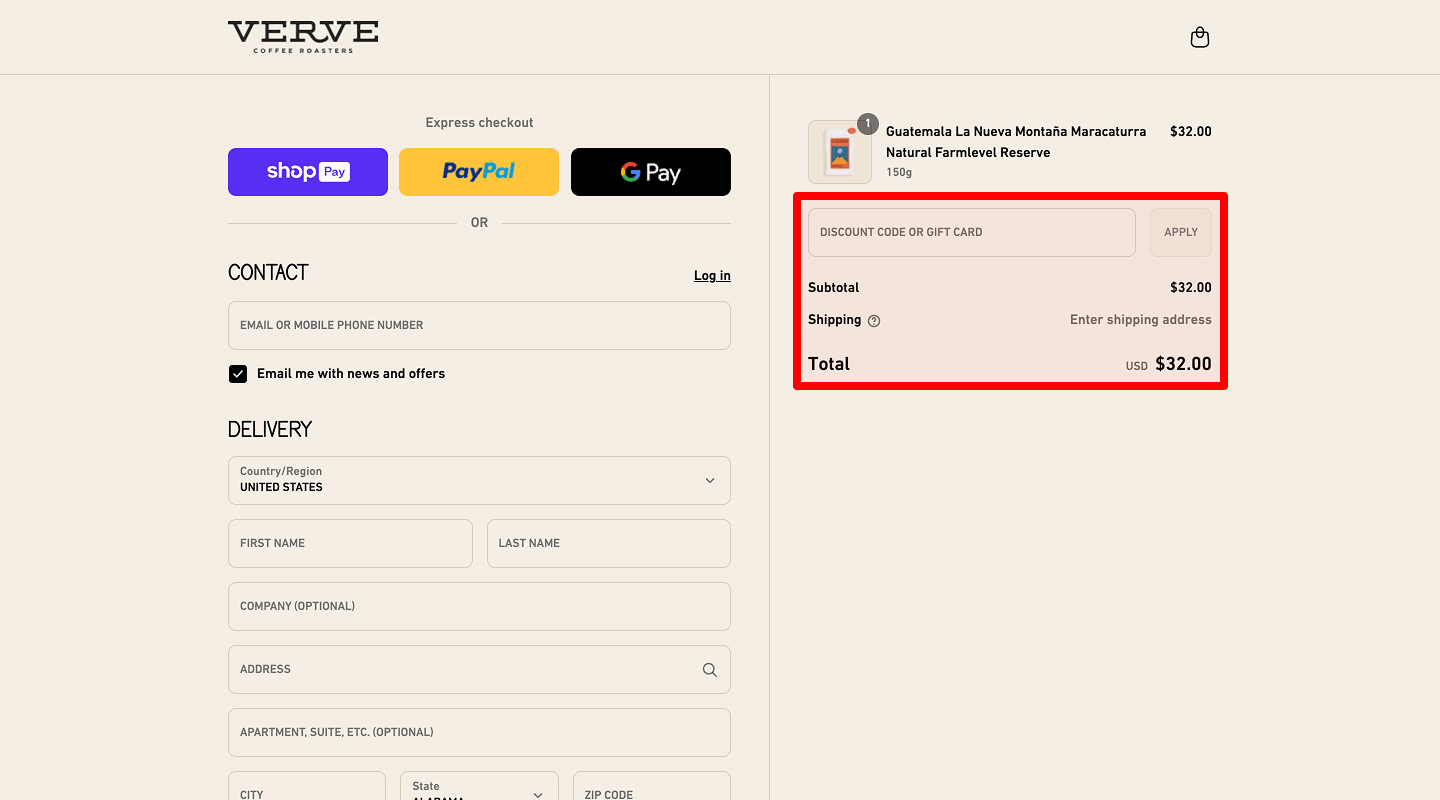Pay with Google Pay express checkout

651,172
